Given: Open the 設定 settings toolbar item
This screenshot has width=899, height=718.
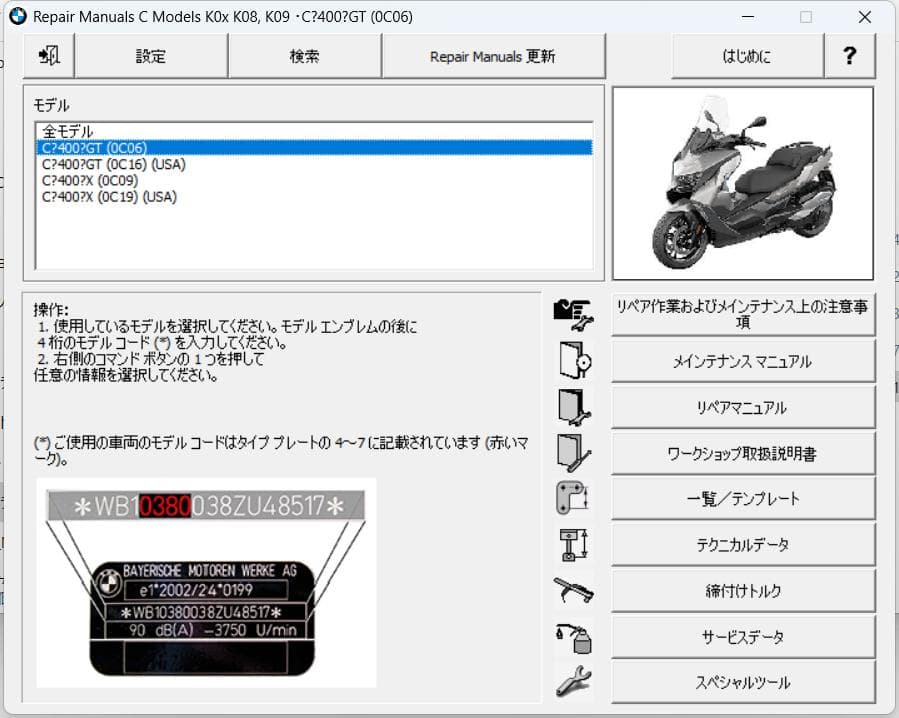Looking at the screenshot, I should coord(151,56).
